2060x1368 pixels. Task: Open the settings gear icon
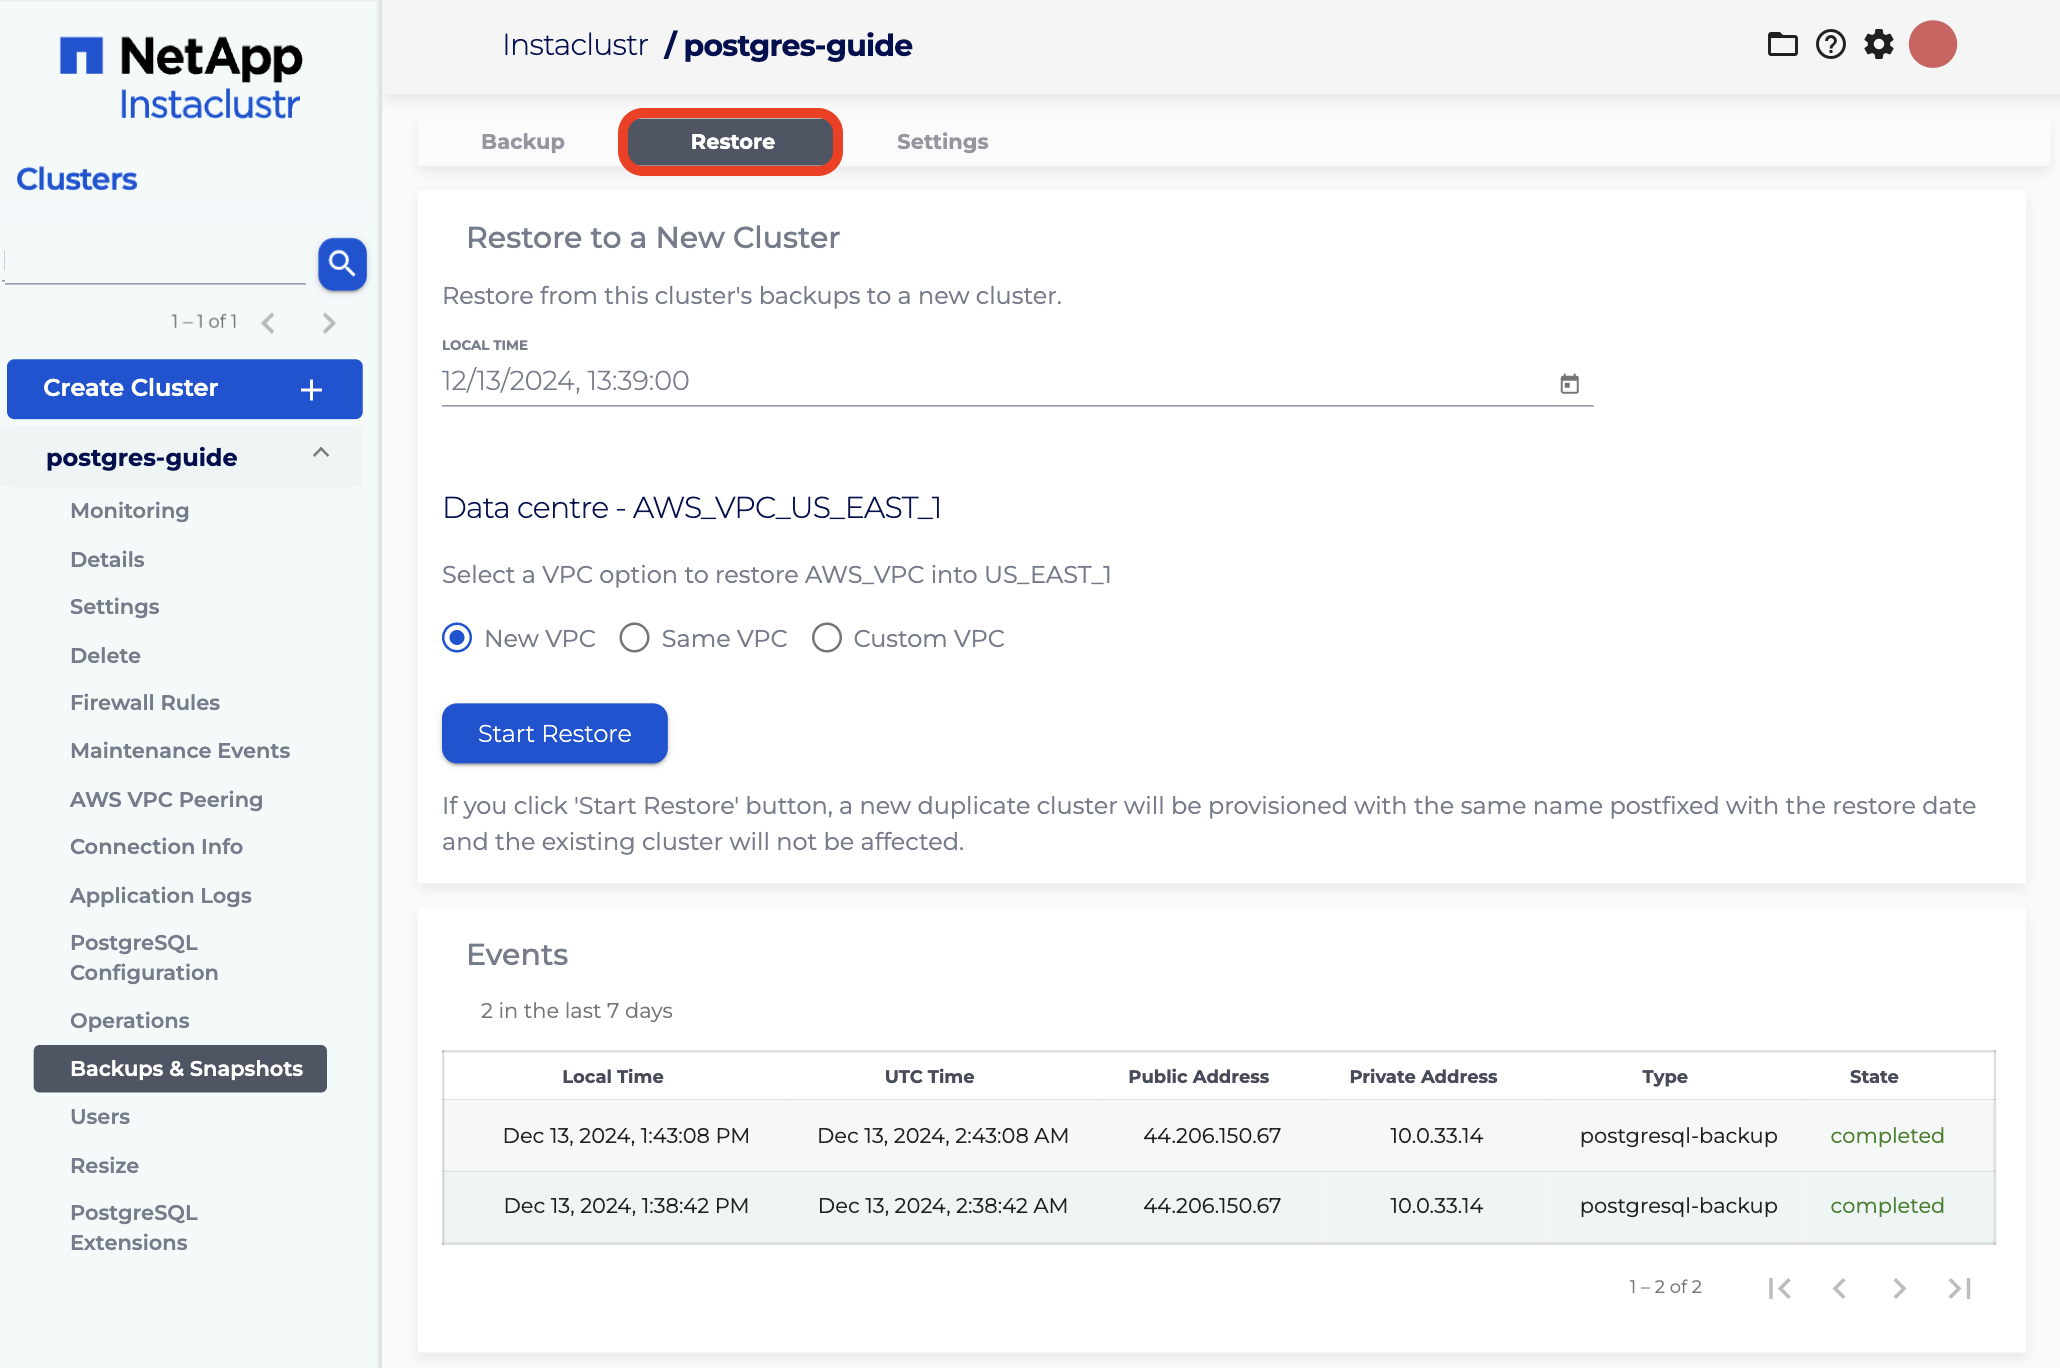[1879, 45]
